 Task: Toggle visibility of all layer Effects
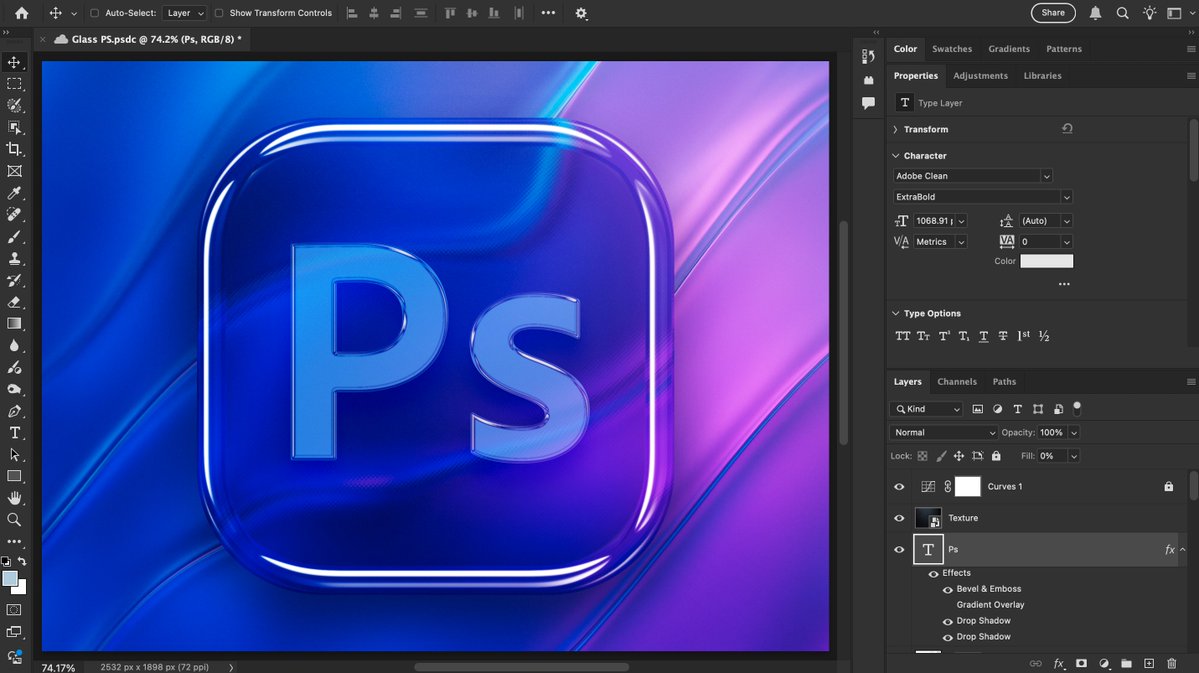click(x=934, y=574)
